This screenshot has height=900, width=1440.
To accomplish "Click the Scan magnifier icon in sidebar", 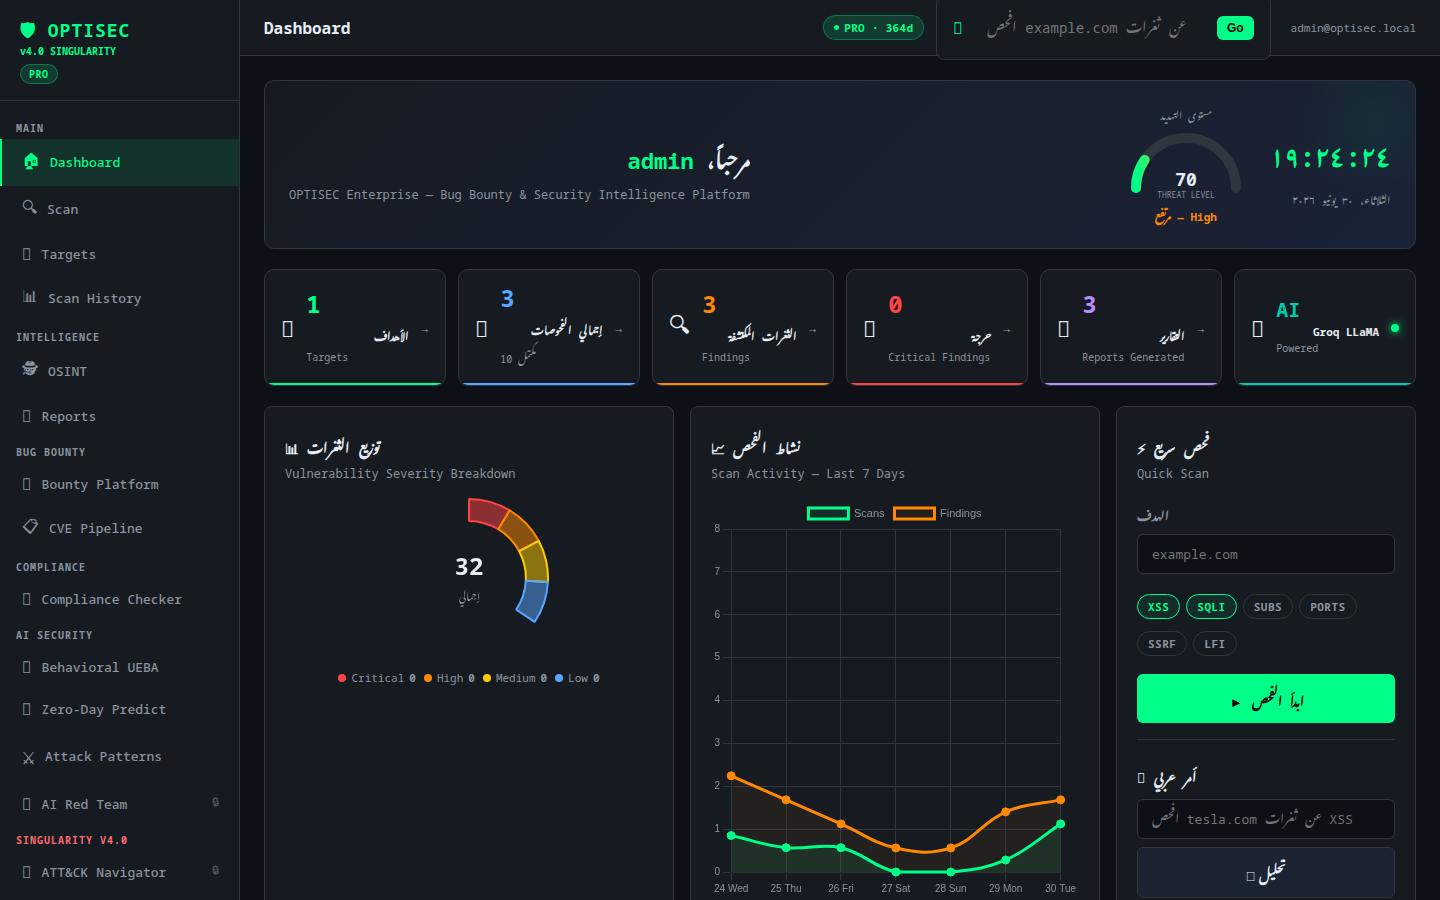I will [30, 207].
